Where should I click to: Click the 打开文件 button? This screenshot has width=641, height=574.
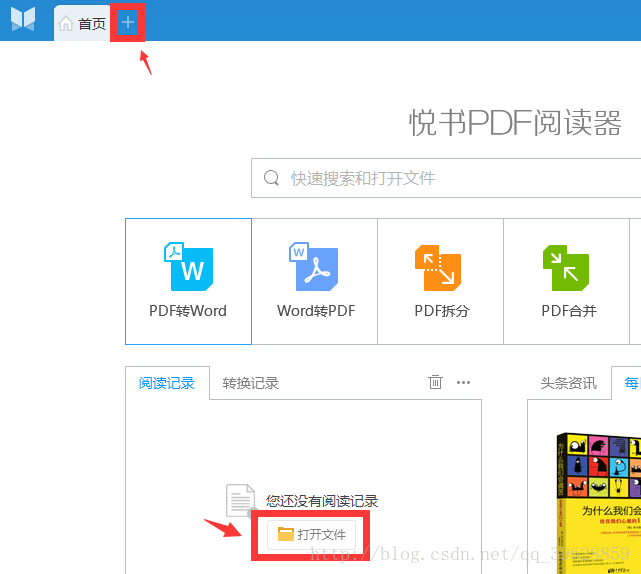point(312,534)
